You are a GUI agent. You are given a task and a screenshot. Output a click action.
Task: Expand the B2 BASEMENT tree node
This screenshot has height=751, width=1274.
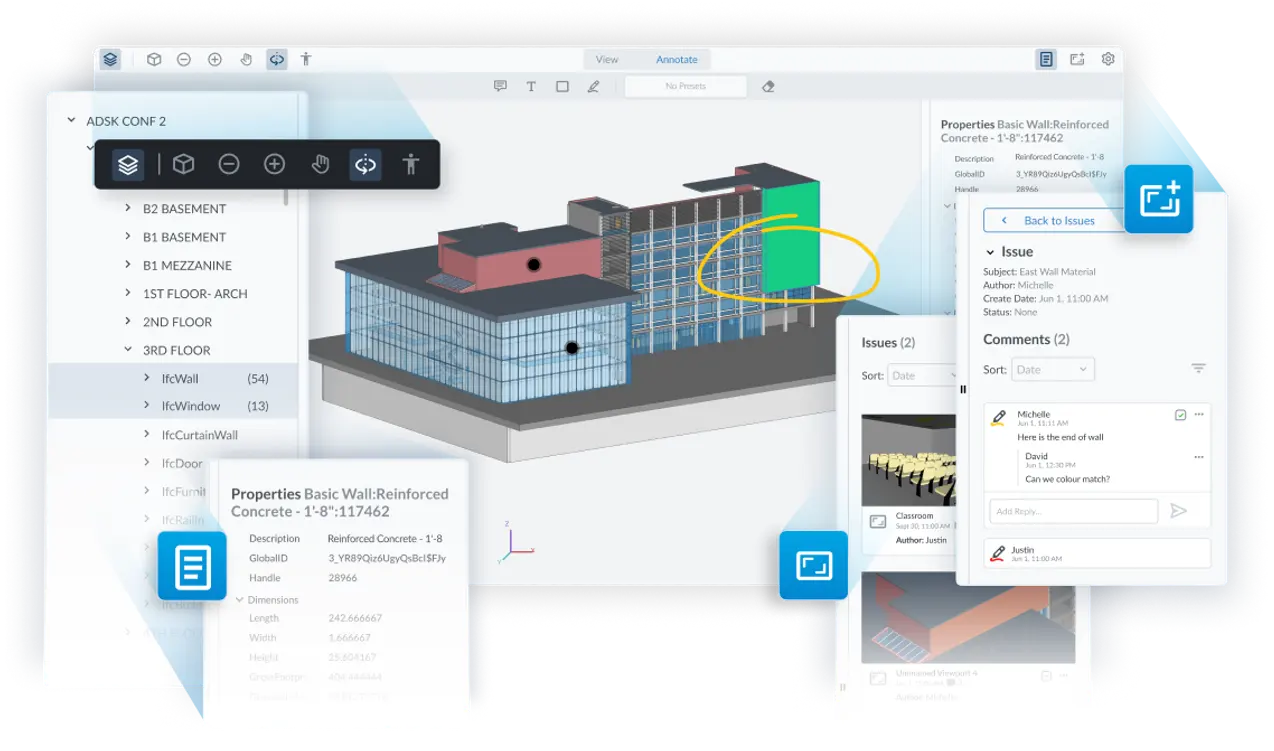point(128,208)
